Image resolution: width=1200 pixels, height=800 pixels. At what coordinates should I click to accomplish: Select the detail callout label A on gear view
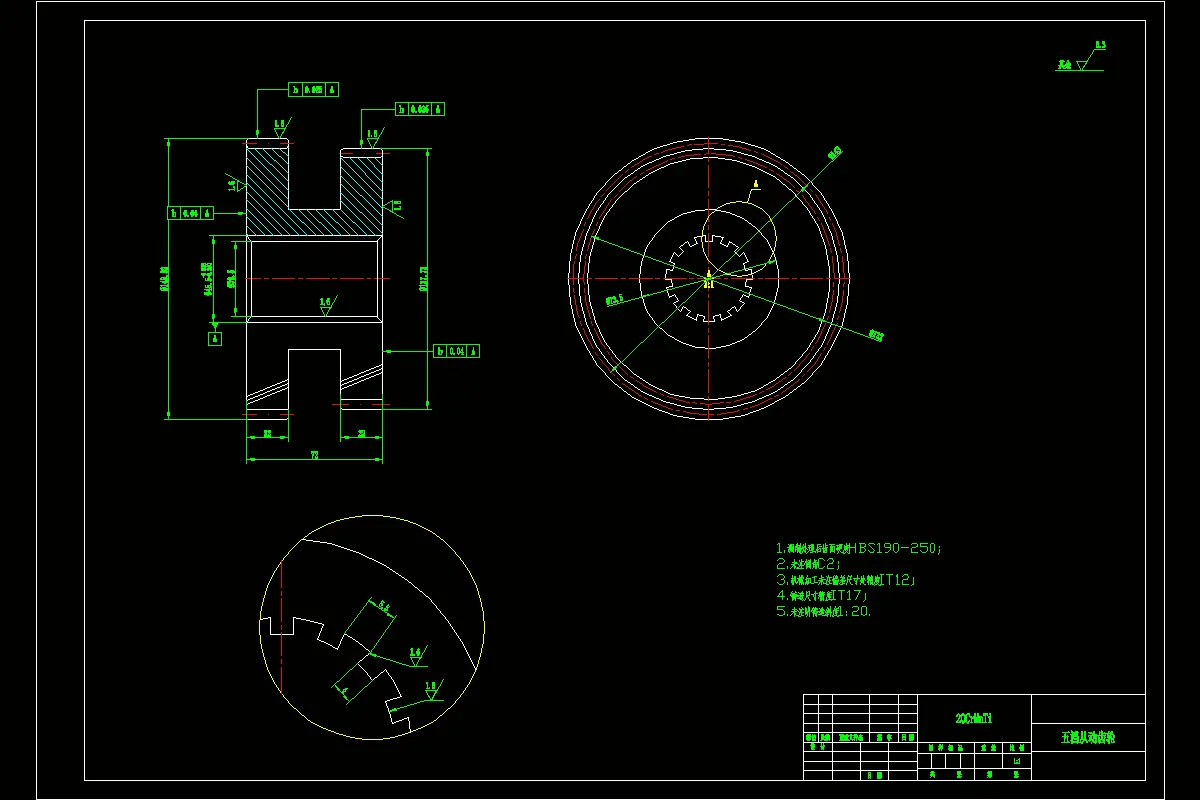[x=756, y=184]
